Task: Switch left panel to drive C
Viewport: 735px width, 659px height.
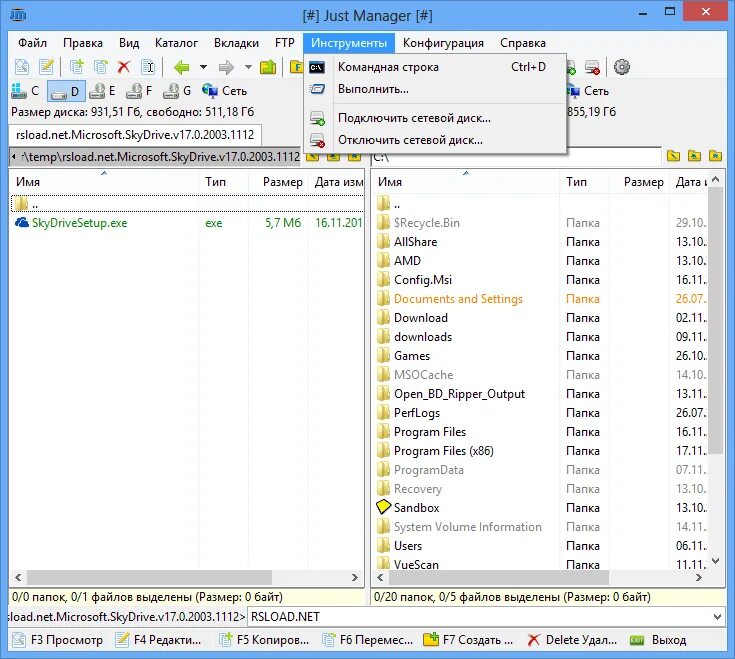Action: 26,91
